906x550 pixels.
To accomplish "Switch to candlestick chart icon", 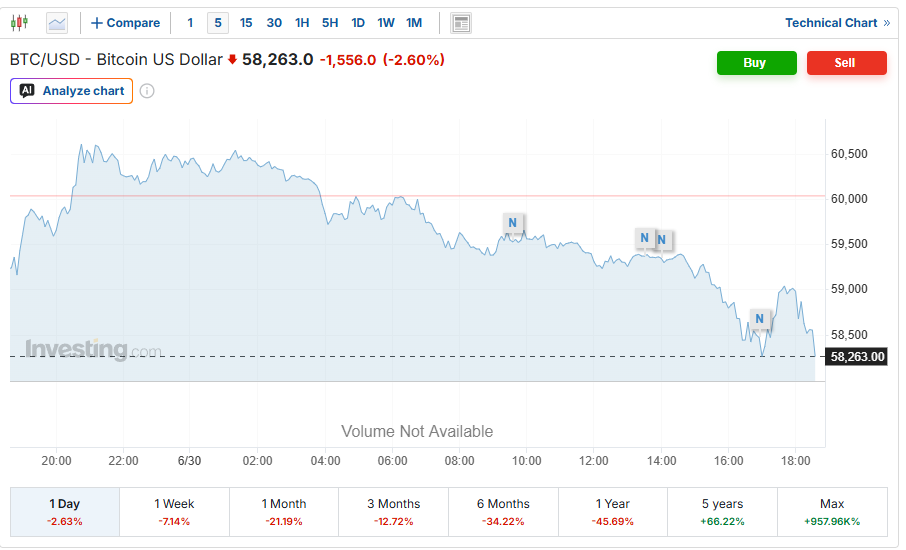I will click(20, 23).
